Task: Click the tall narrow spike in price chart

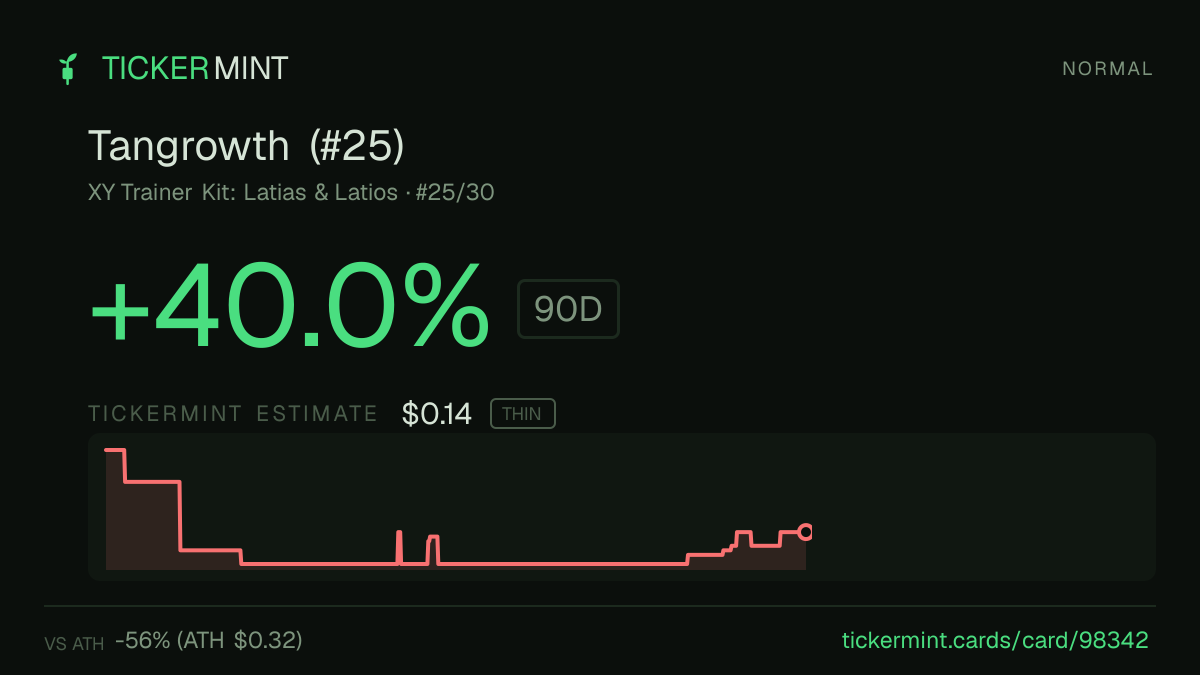Action: click(399, 547)
